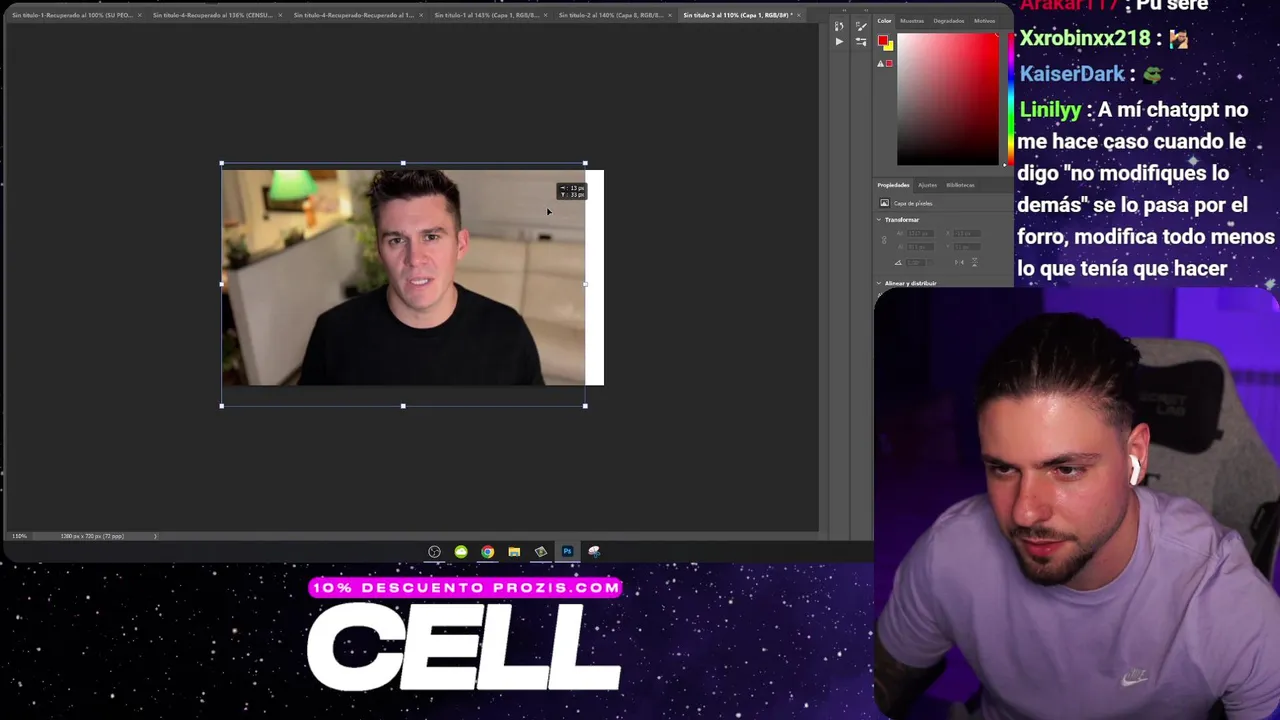Viewport: 1280px width, 720px height.
Task: Open the Sin título-4-Recuperado-Recuperado tab
Action: tap(354, 15)
